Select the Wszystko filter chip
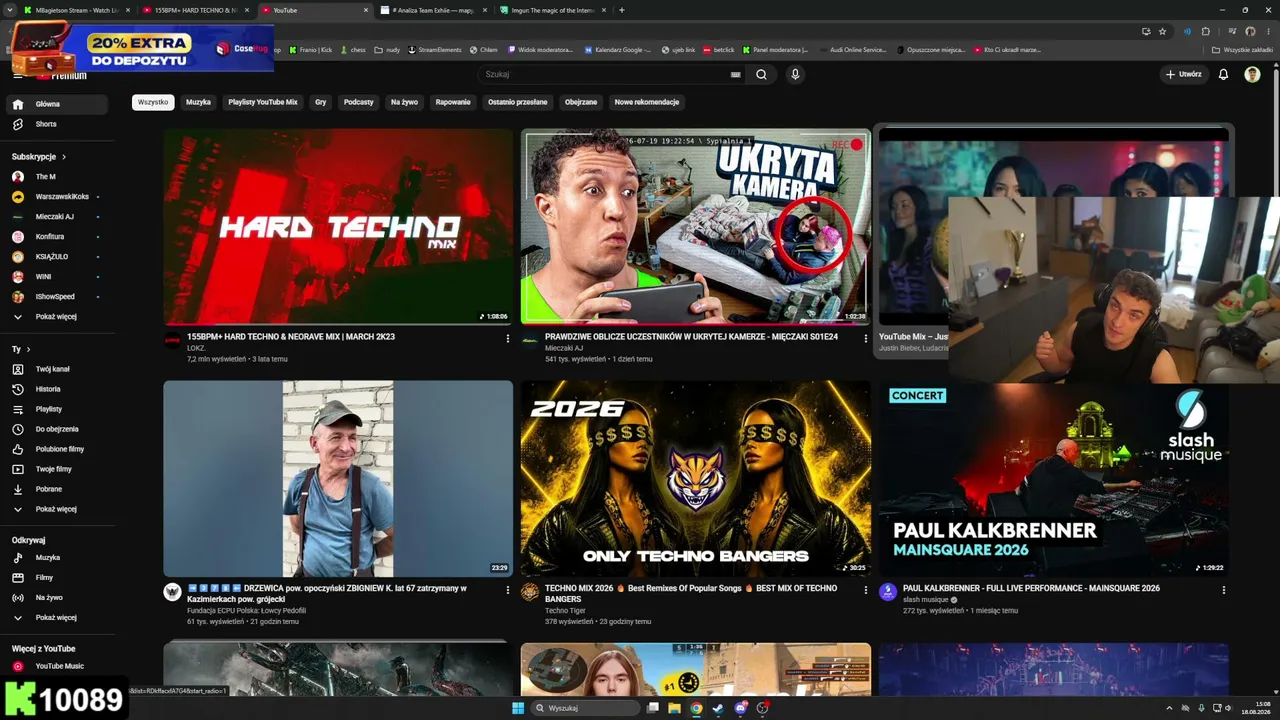 pos(153,102)
